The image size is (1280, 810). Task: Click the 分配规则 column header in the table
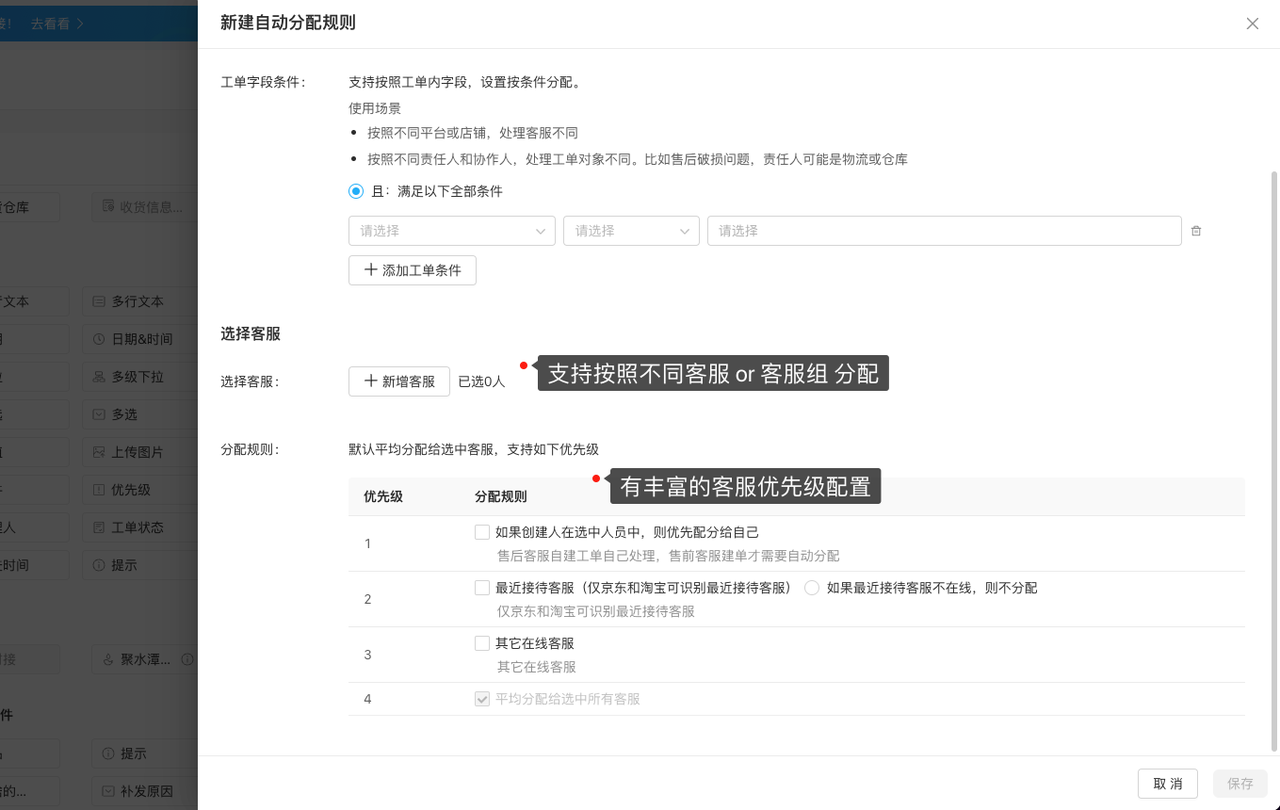pos(501,496)
